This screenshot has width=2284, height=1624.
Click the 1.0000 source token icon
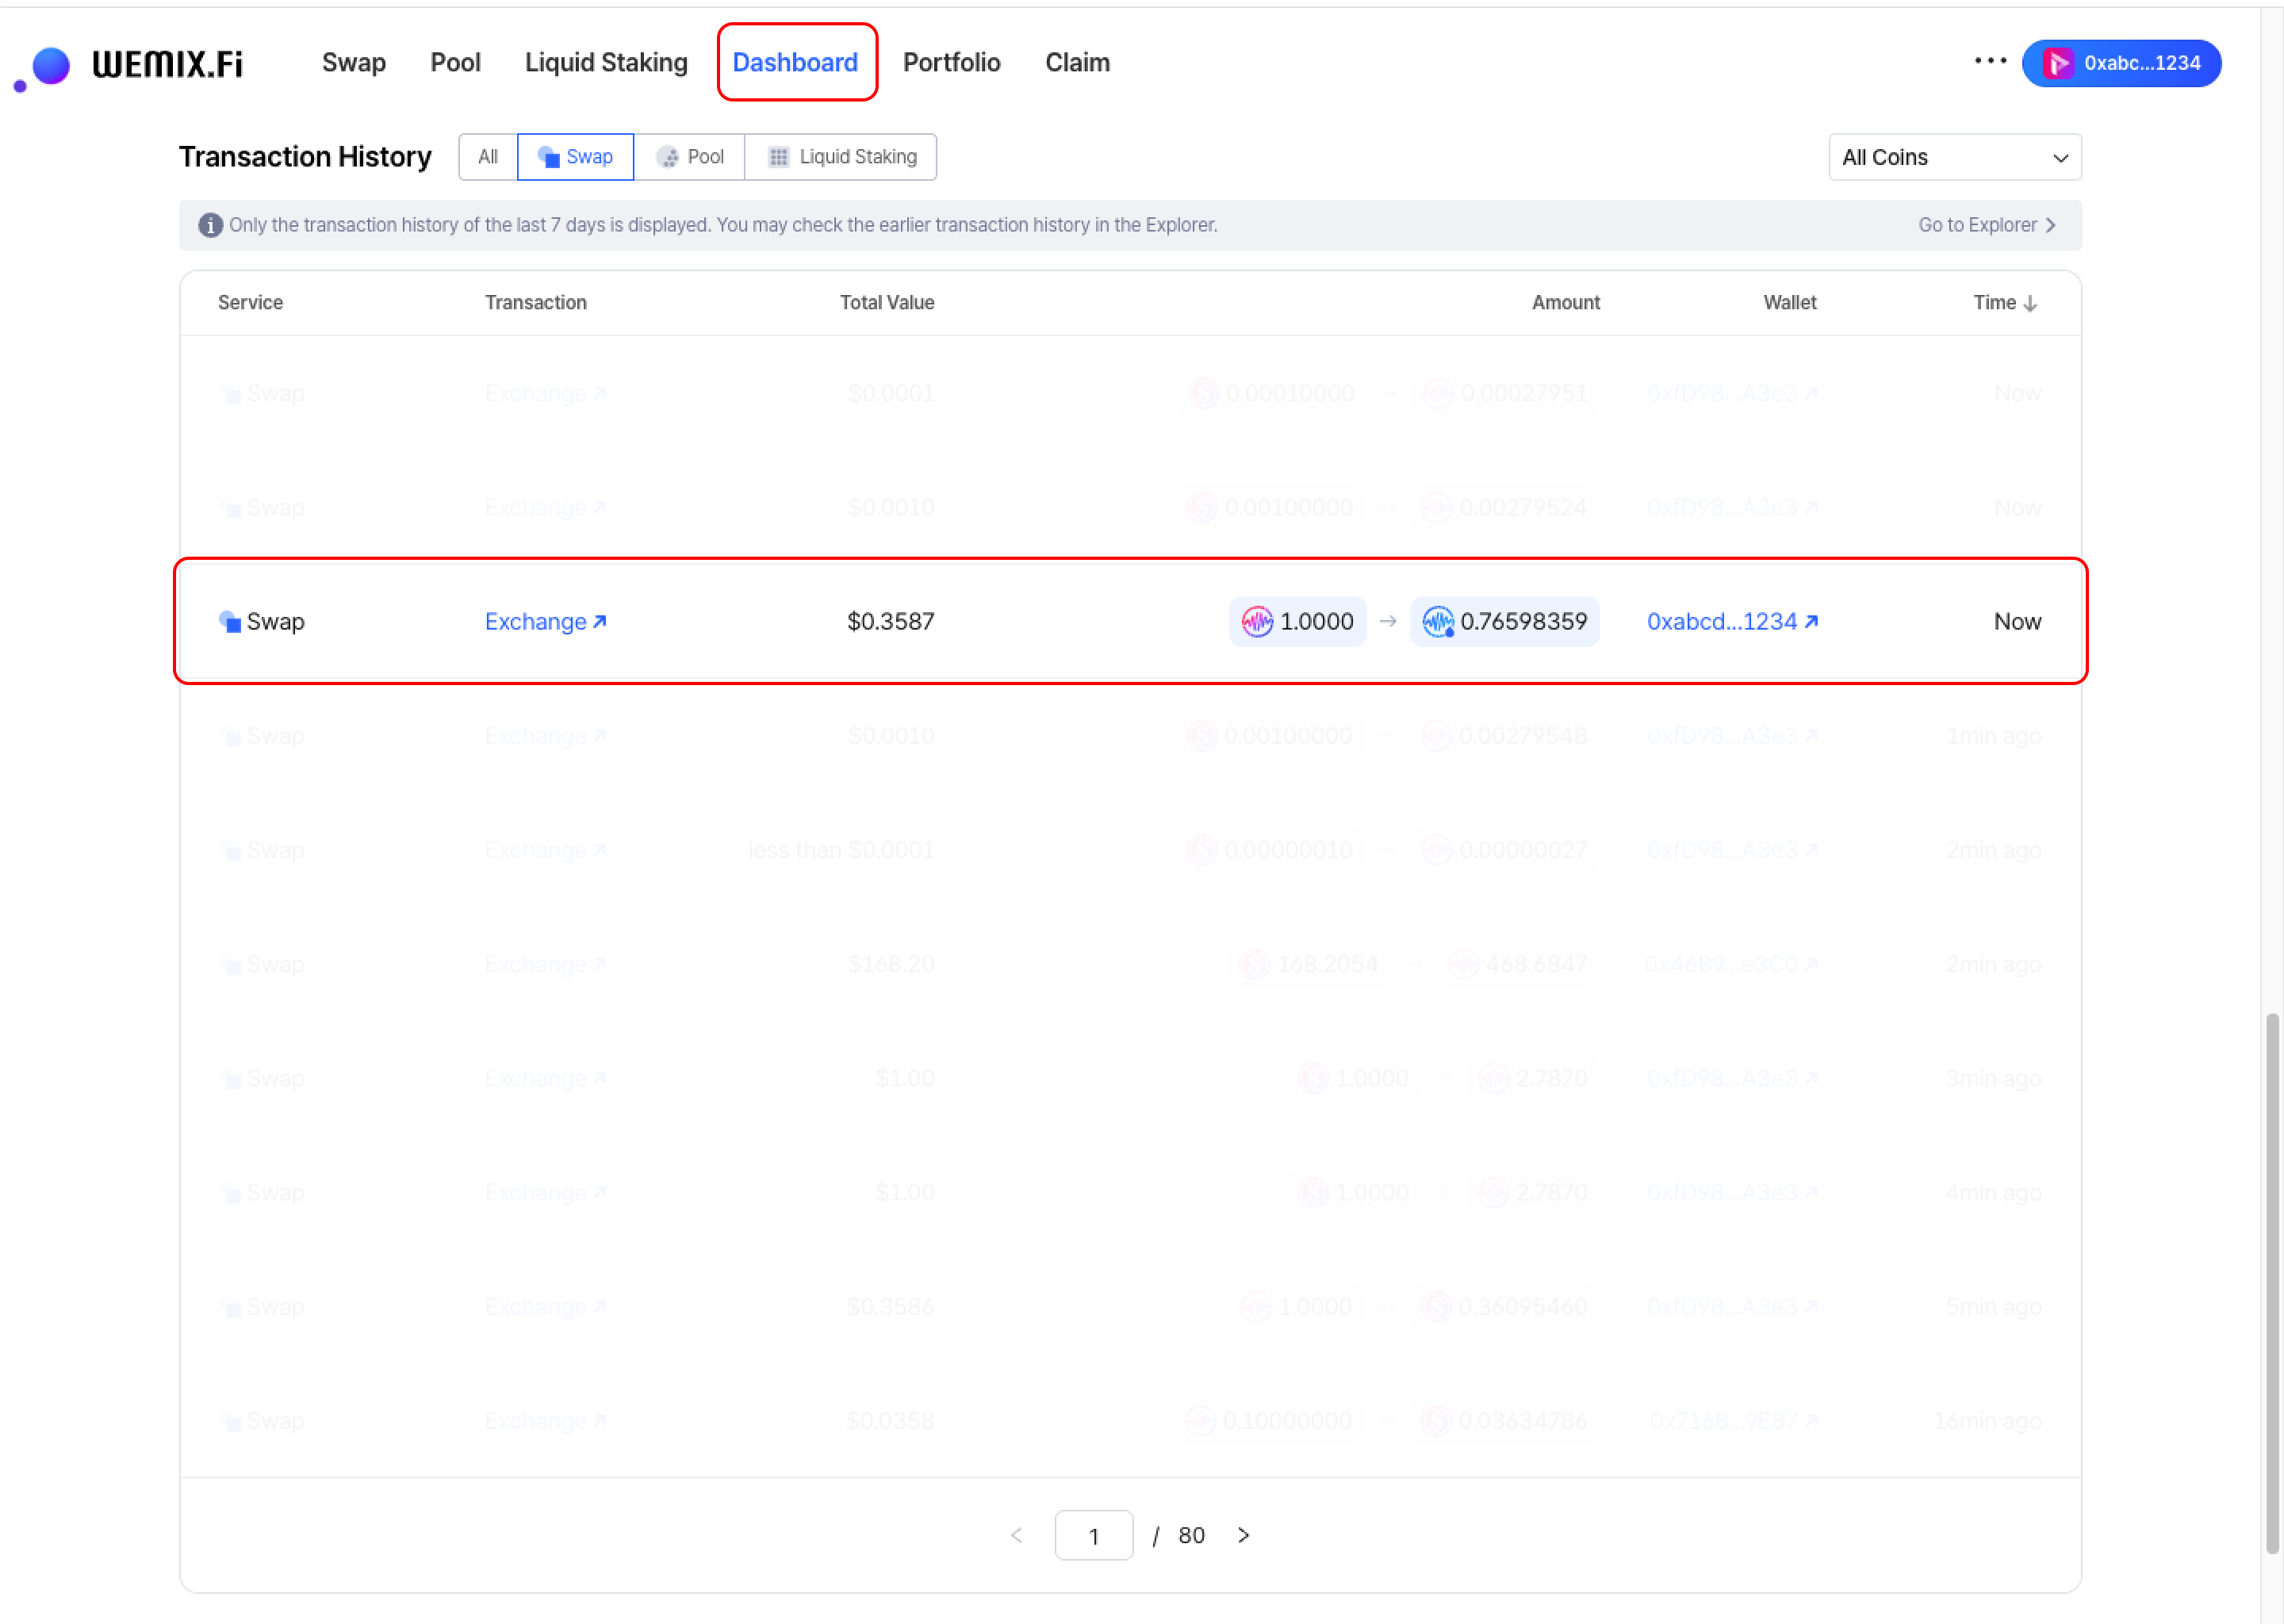(x=1256, y=621)
